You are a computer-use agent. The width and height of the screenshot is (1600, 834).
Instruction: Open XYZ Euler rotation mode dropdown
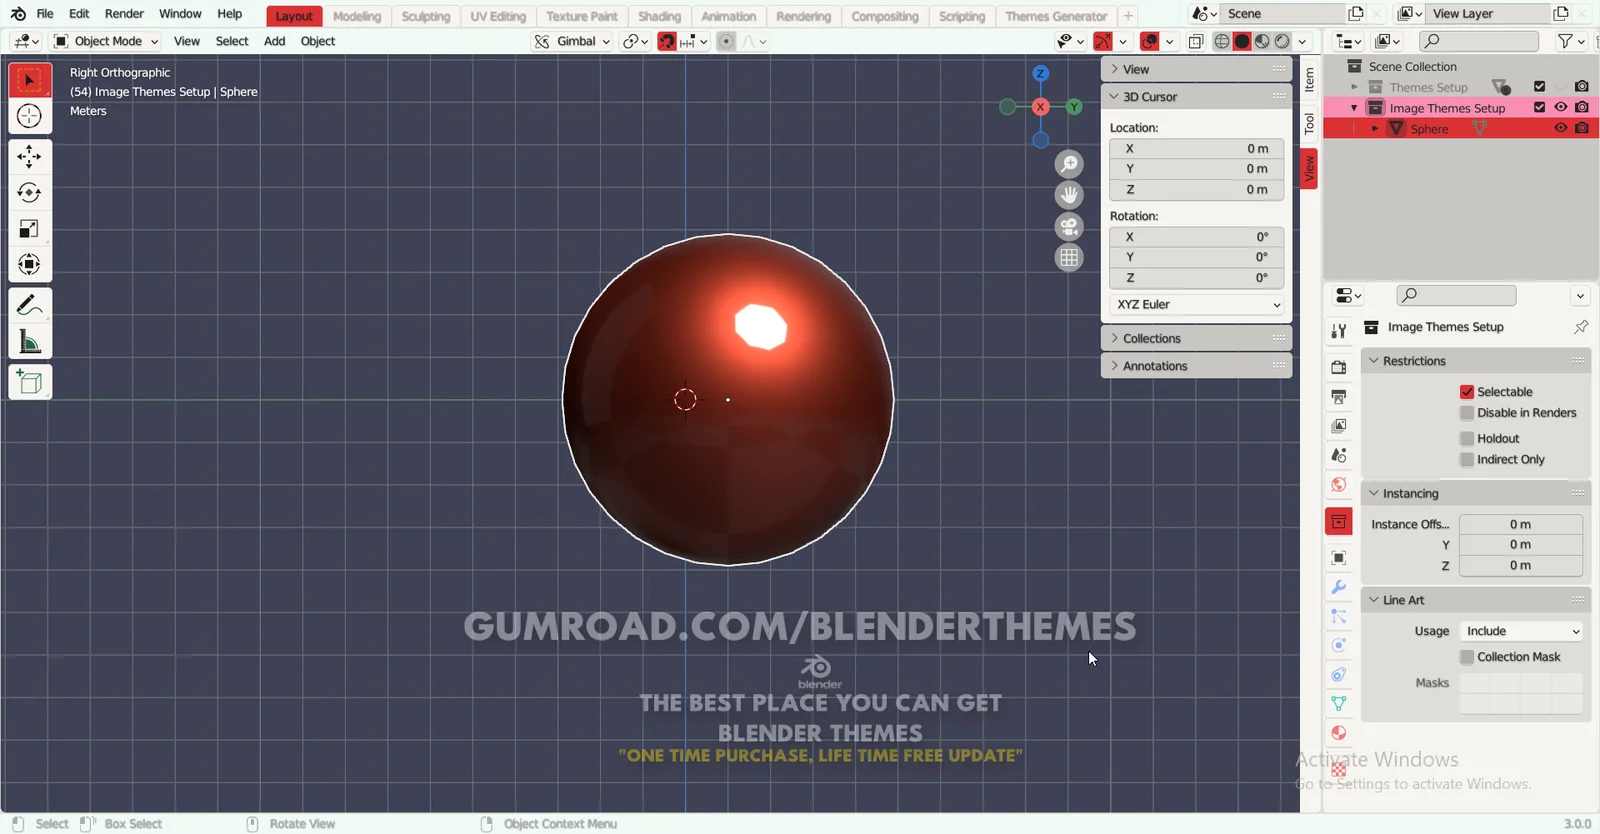(1197, 304)
